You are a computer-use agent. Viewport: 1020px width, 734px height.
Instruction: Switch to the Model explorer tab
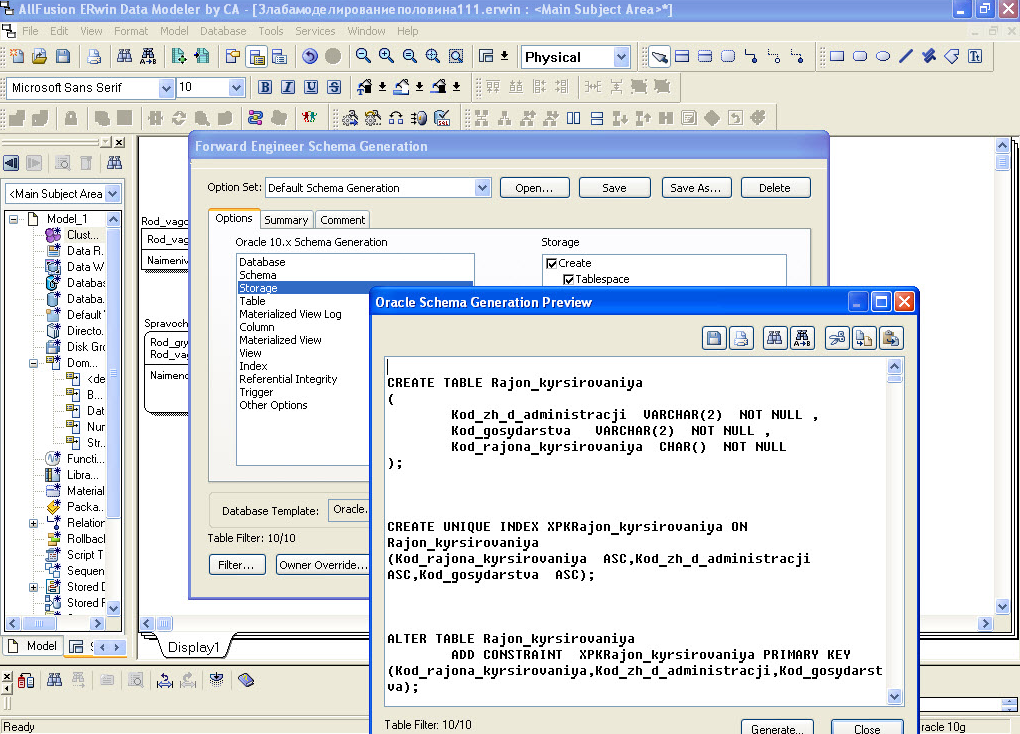point(33,646)
